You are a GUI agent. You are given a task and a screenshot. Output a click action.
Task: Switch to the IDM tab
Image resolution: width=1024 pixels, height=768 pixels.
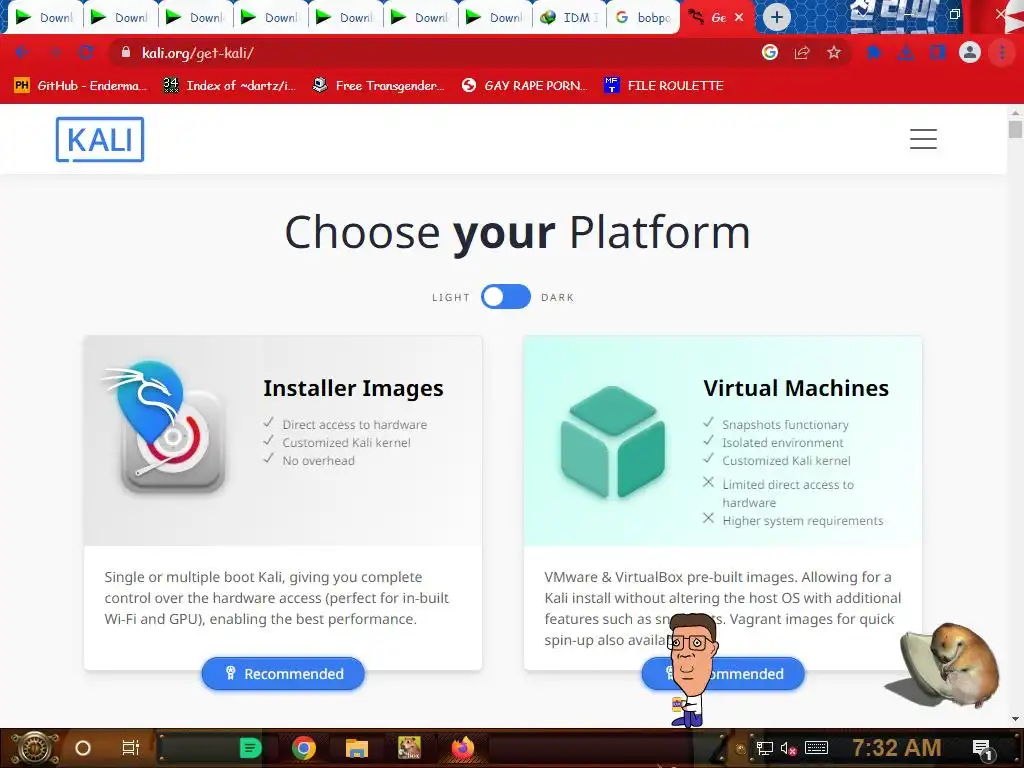pyautogui.click(x=569, y=18)
